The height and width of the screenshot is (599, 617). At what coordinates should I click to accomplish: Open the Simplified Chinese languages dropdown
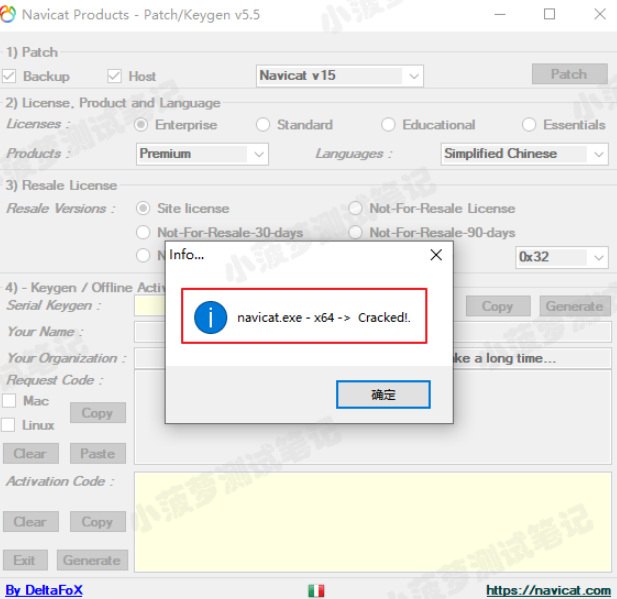pos(525,154)
